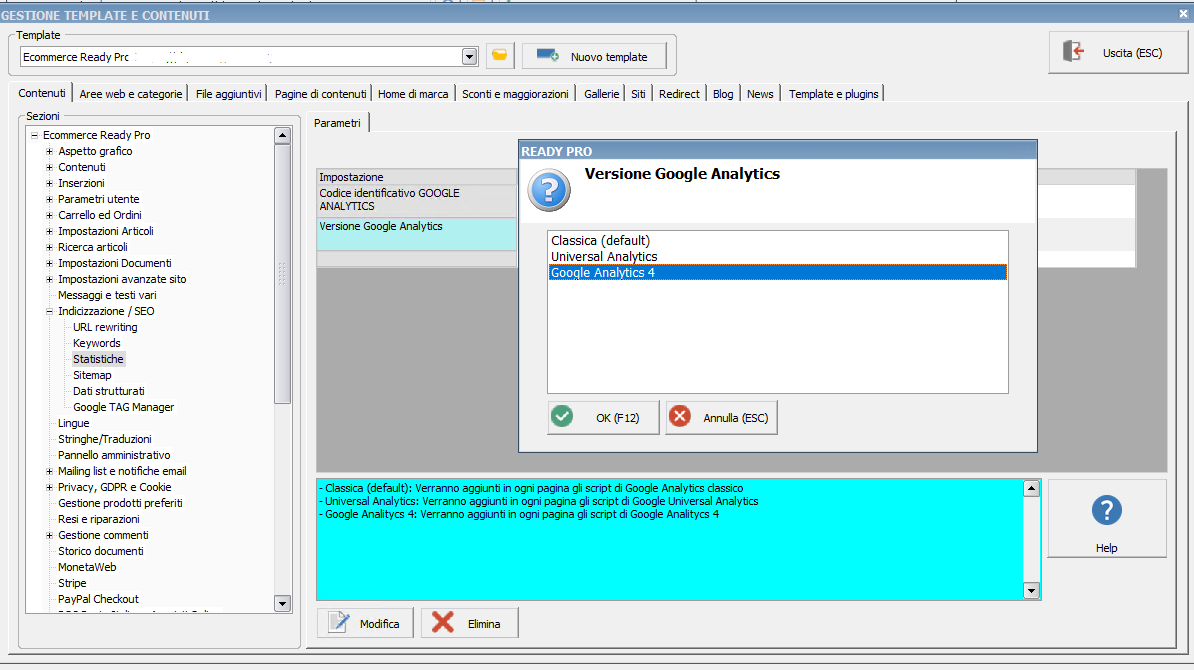Open the News tab
Screen dimensions: 1194x670
click(x=760, y=94)
